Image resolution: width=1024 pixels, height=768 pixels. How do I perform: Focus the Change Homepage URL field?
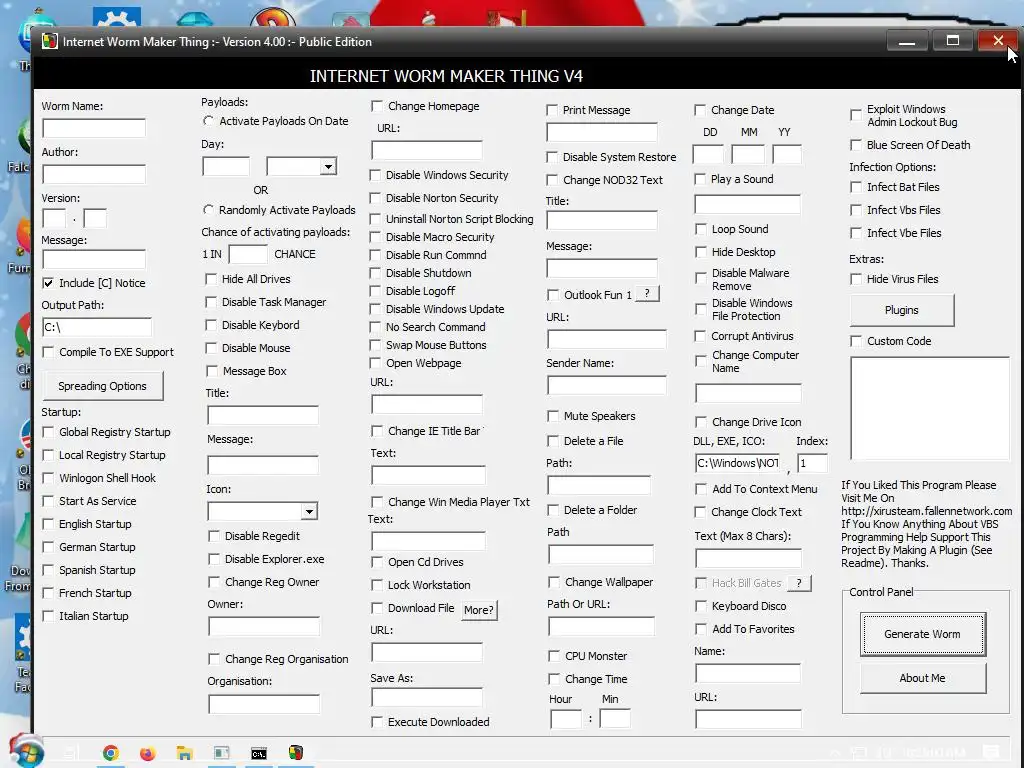coord(426,150)
